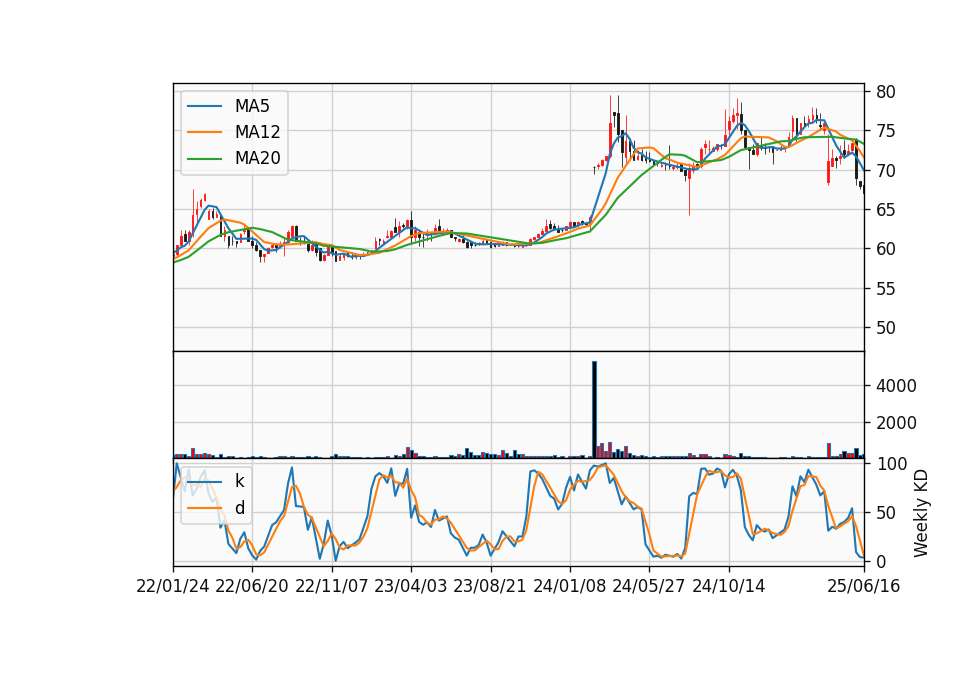Click the blue MA5 legend line sample
This screenshot has width=960, height=690.
pos(204,106)
